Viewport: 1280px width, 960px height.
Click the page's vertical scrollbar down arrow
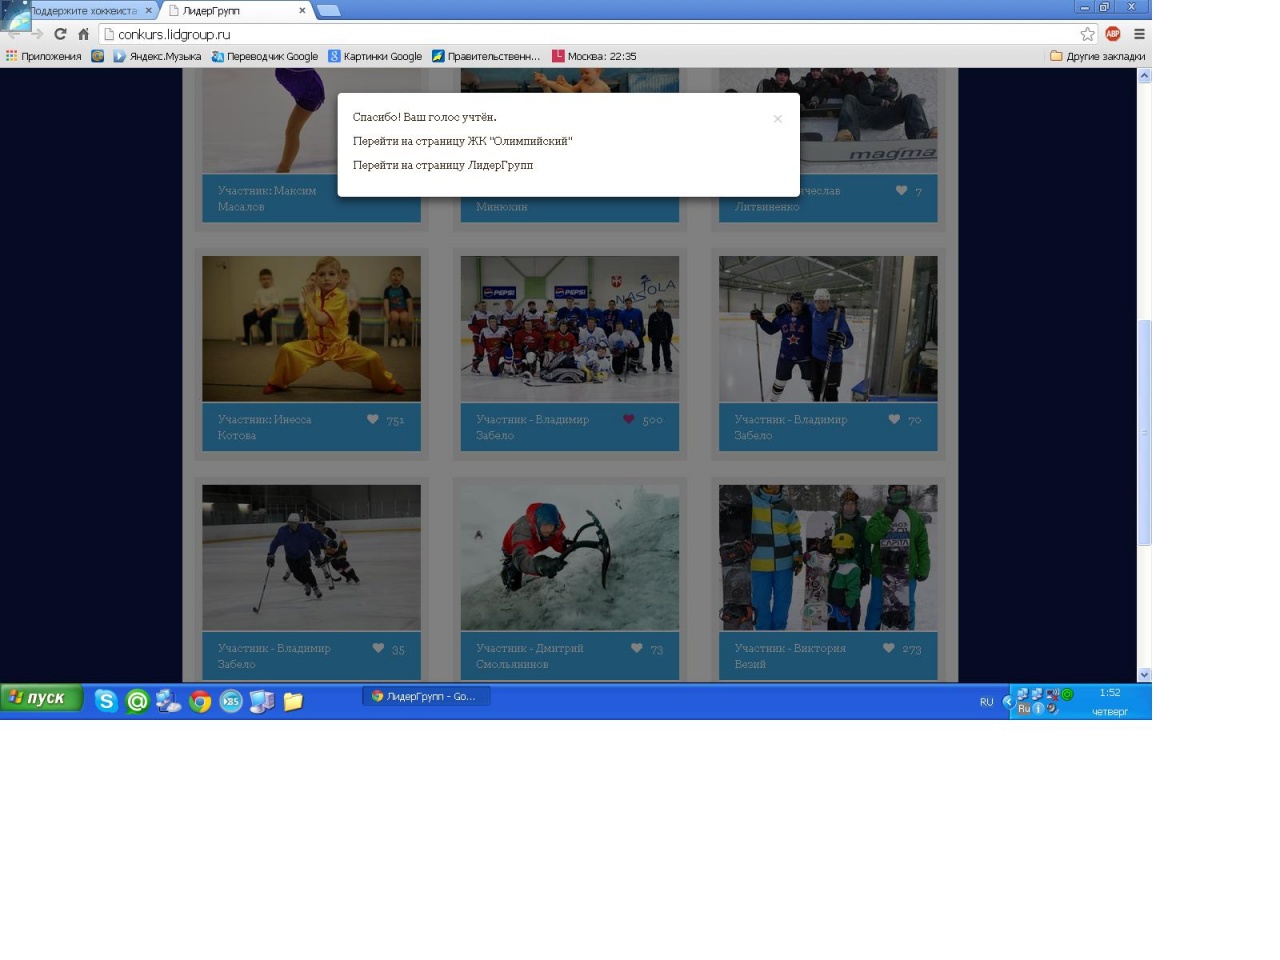1144,675
